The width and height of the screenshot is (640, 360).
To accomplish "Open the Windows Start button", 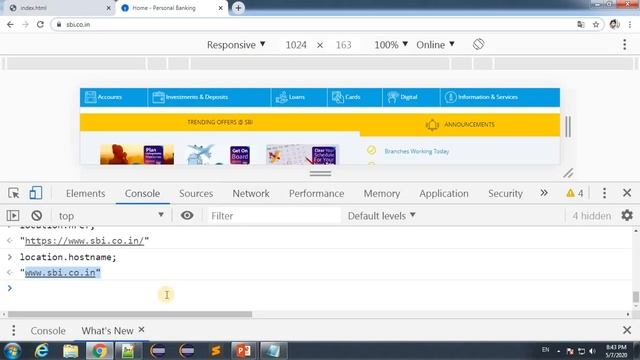I will (12, 351).
